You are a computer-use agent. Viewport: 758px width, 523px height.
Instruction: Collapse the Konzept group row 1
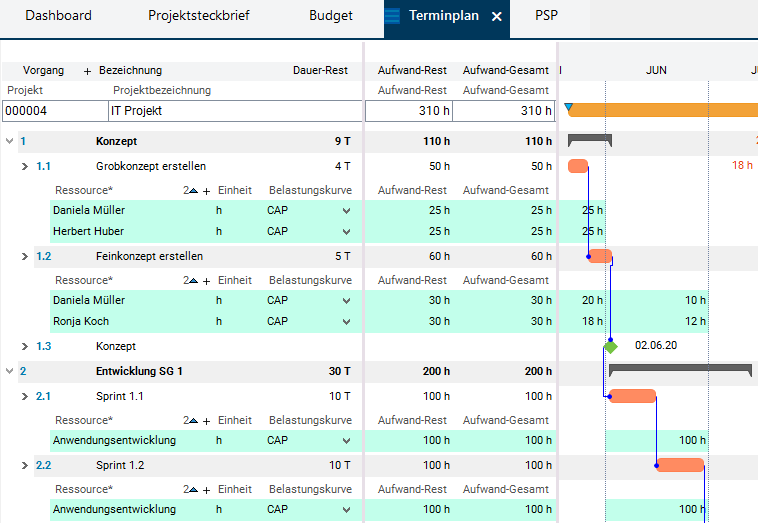tap(10, 141)
